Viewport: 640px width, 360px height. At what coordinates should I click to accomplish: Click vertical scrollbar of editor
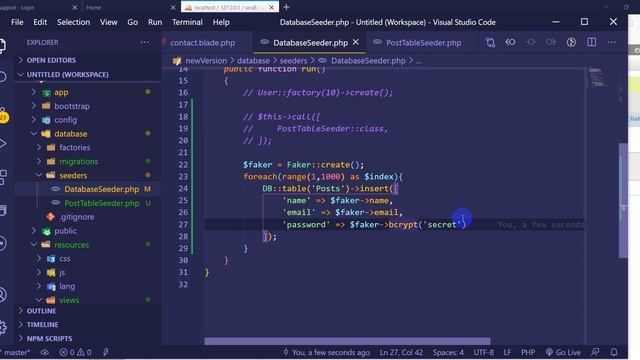coord(623,200)
